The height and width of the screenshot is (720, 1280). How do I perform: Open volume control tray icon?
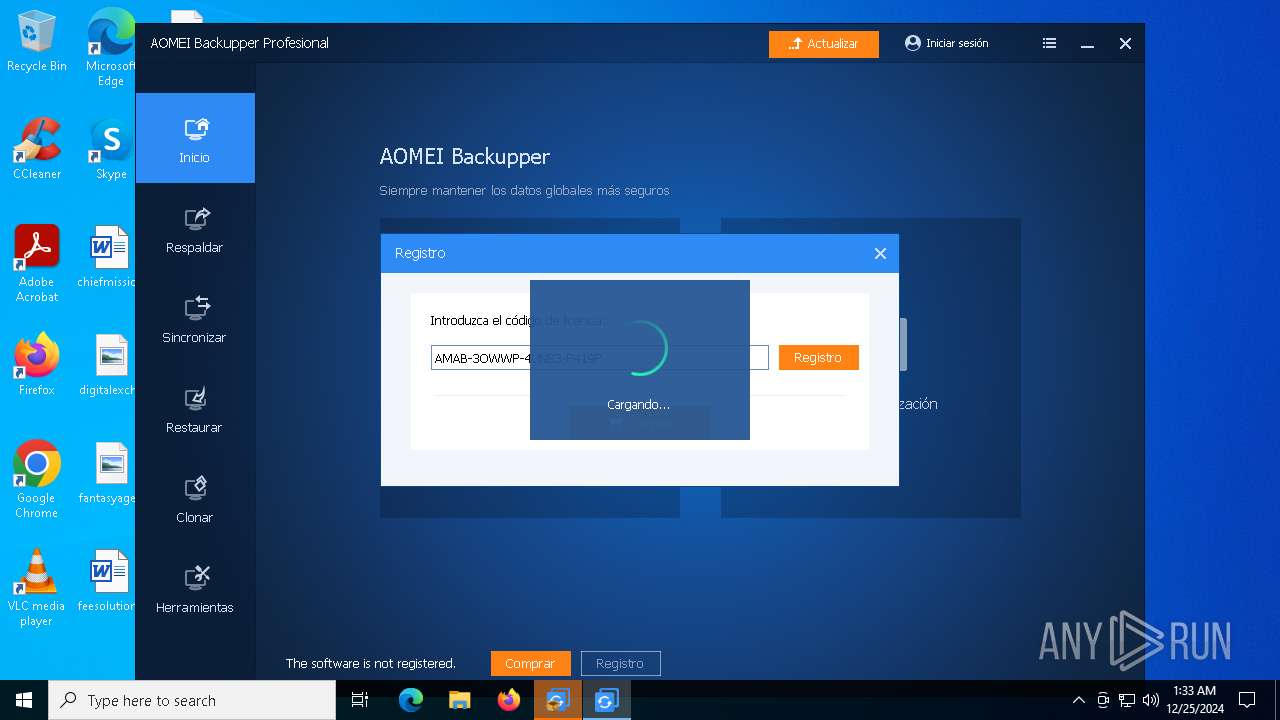coord(1151,700)
